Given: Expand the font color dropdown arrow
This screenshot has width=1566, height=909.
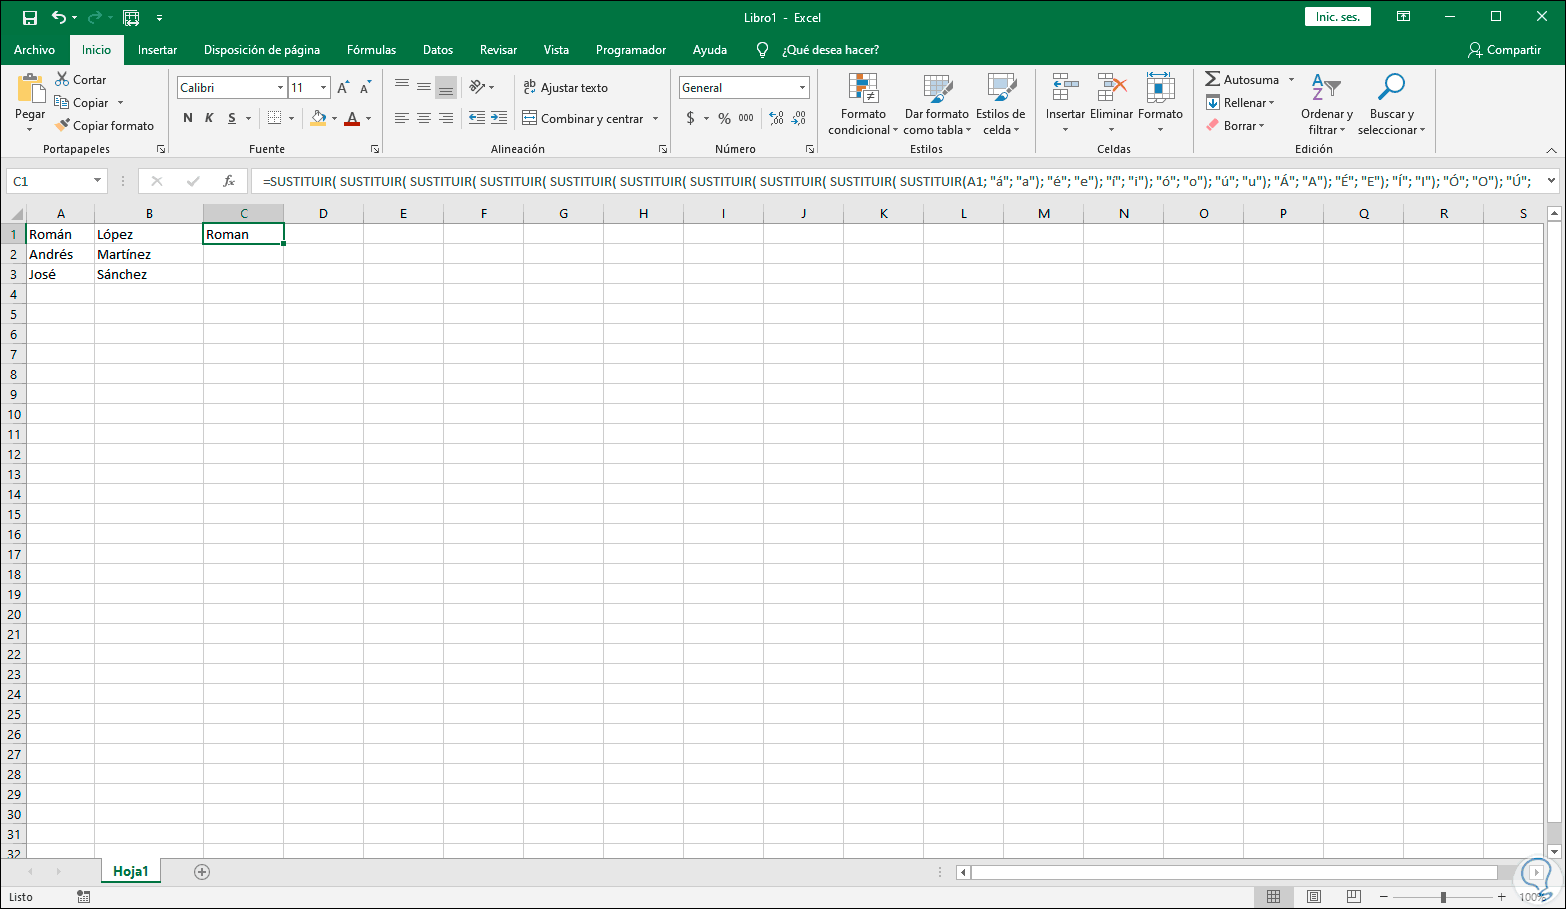Looking at the screenshot, I should pyautogui.click(x=367, y=117).
